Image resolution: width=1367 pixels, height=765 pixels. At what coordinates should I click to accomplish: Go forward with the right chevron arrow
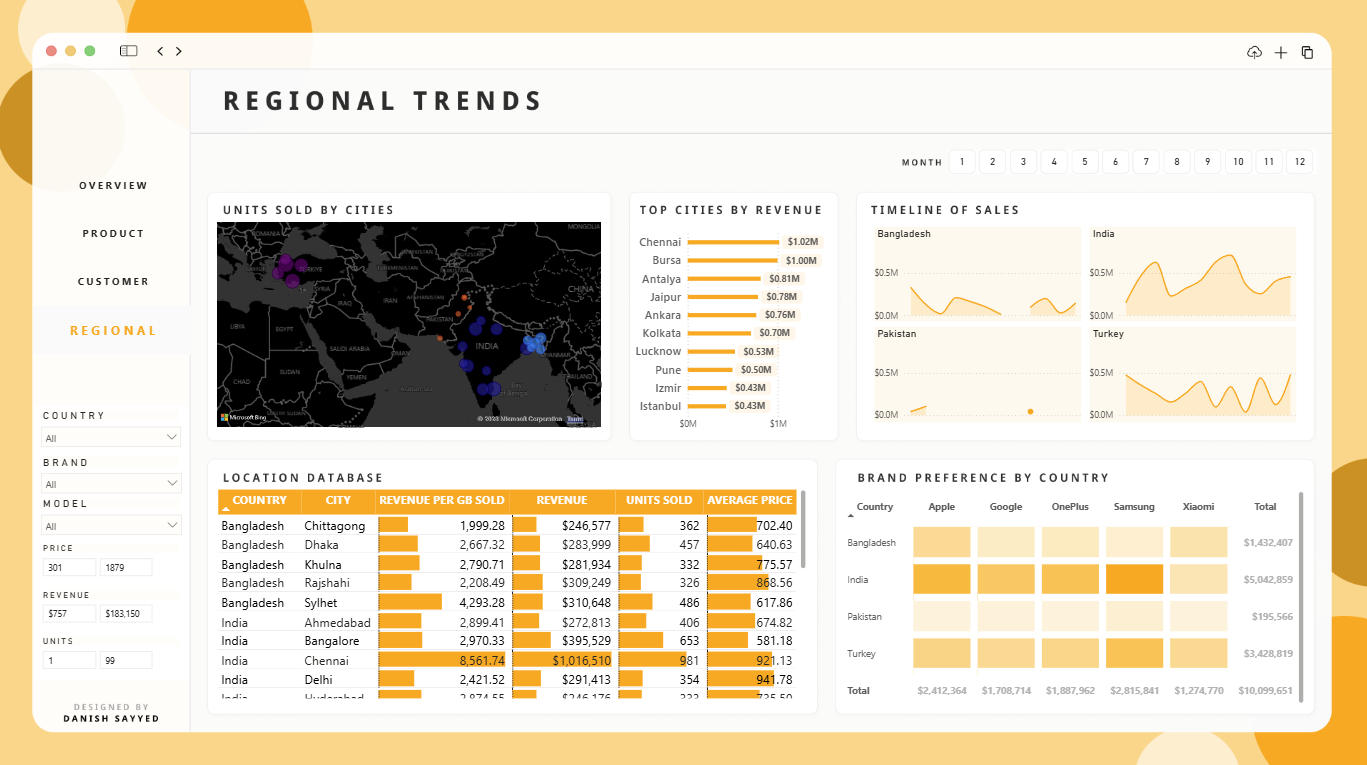179,51
